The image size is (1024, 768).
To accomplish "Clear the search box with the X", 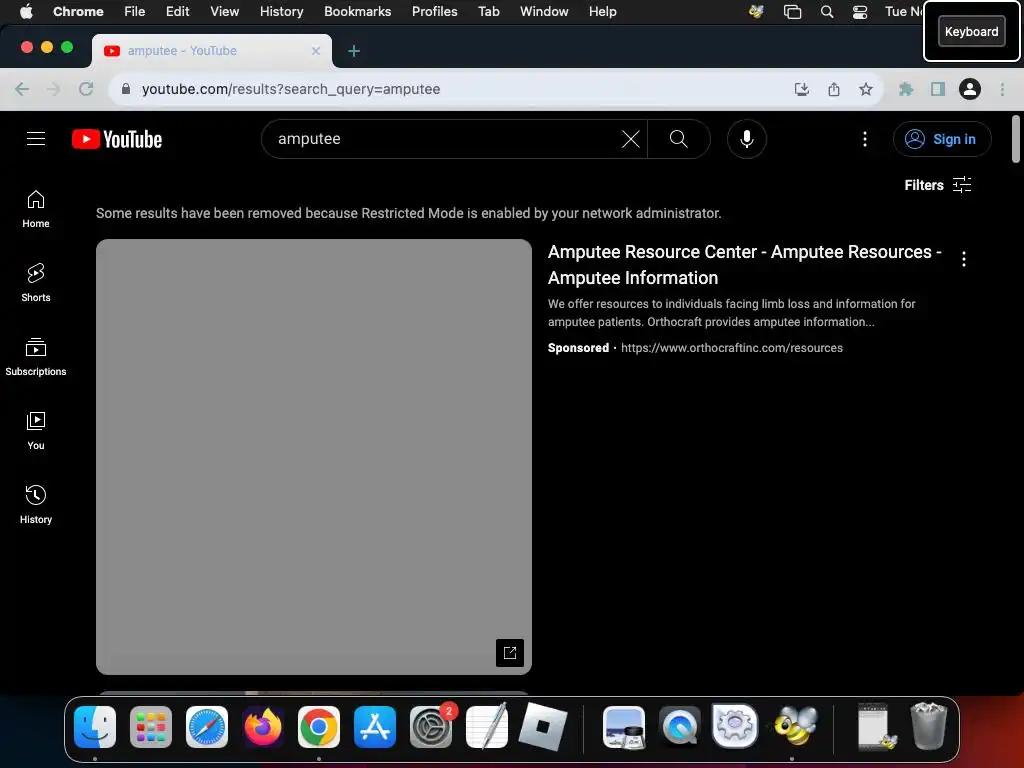I will click(x=630, y=138).
